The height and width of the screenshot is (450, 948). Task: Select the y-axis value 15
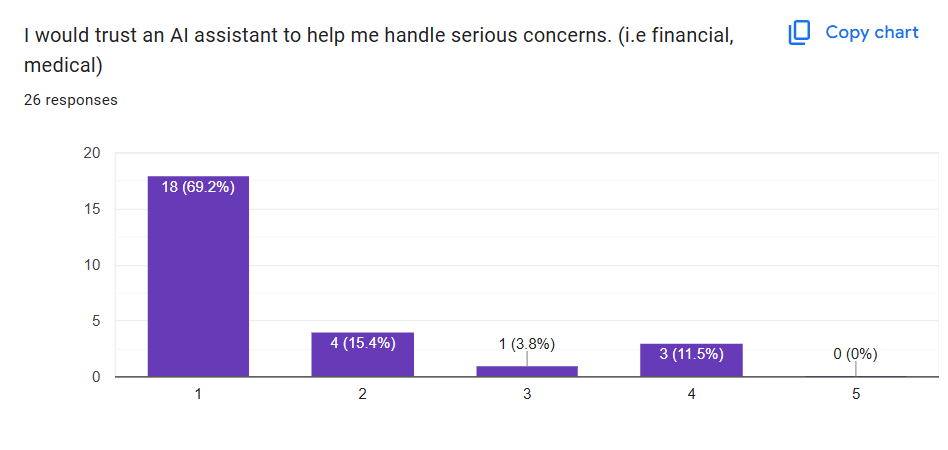pyautogui.click(x=92, y=209)
